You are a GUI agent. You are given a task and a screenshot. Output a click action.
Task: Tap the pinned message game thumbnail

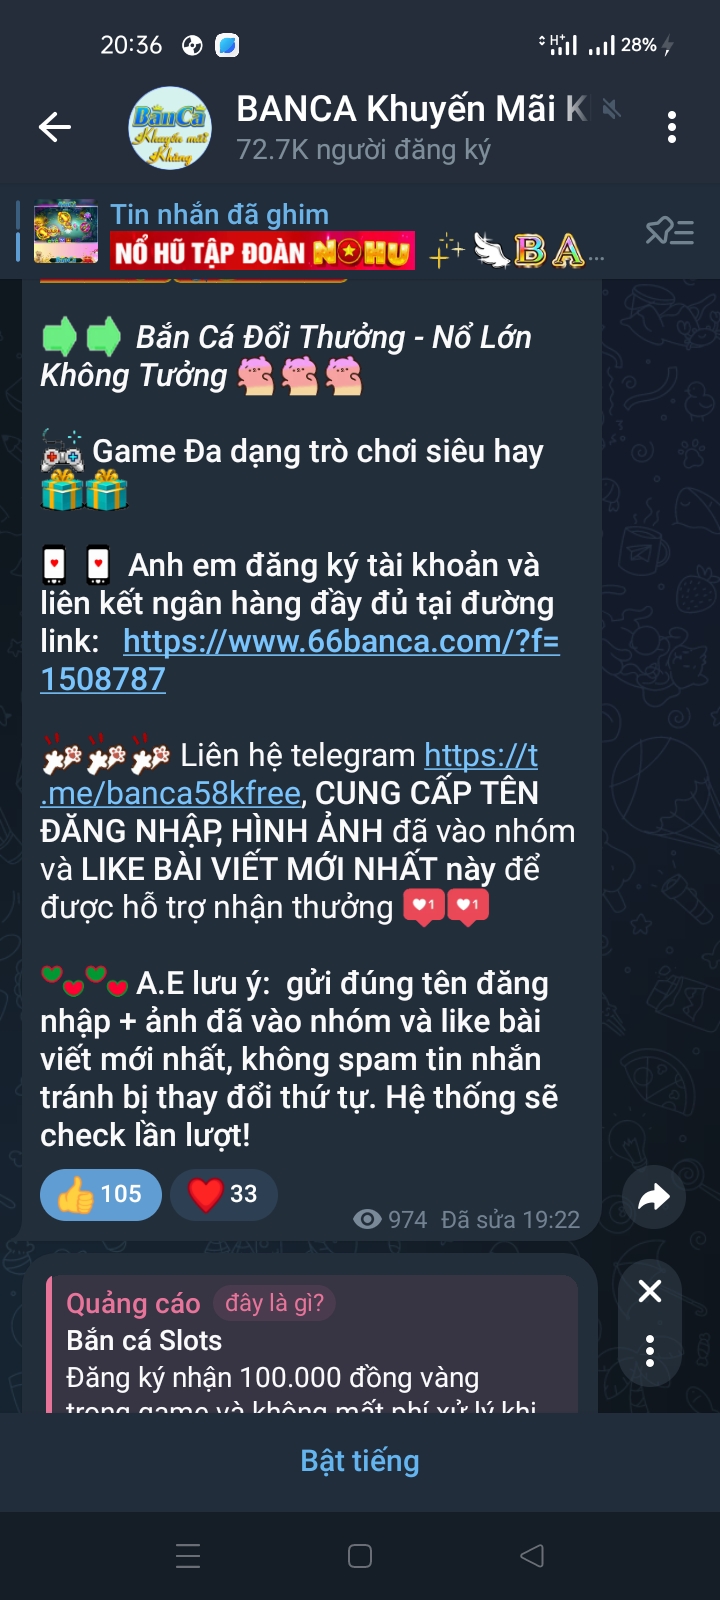[x=66, y=232]
